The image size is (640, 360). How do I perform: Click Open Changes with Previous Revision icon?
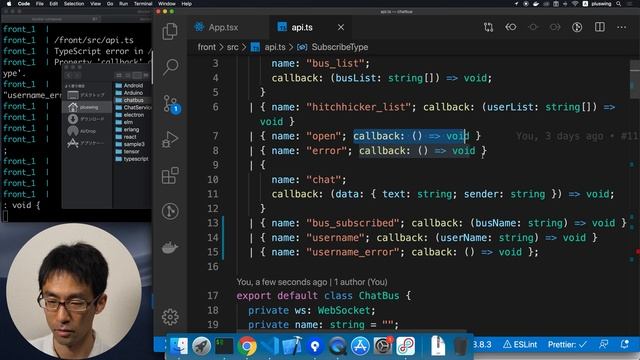click(x=511, y=27)
